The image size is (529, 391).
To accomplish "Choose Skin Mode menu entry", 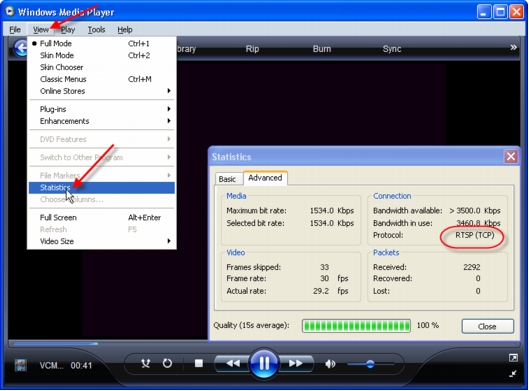I will coord(102,55).
